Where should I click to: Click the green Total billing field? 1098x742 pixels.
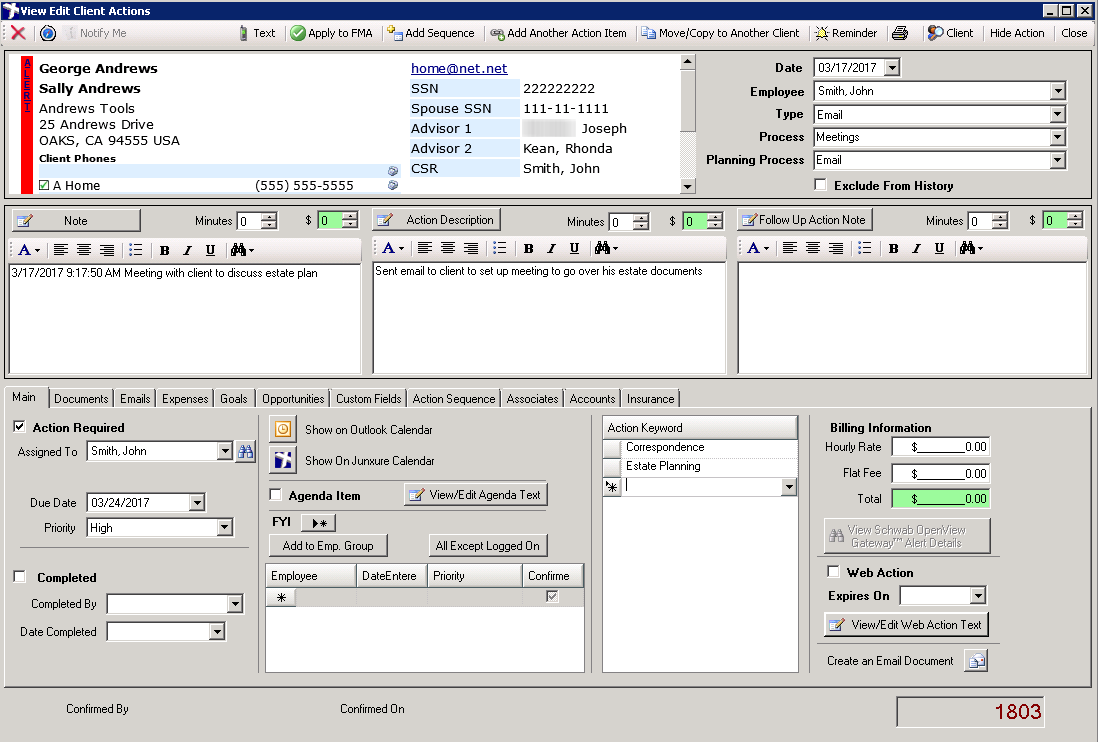click(x=939, y=498)
